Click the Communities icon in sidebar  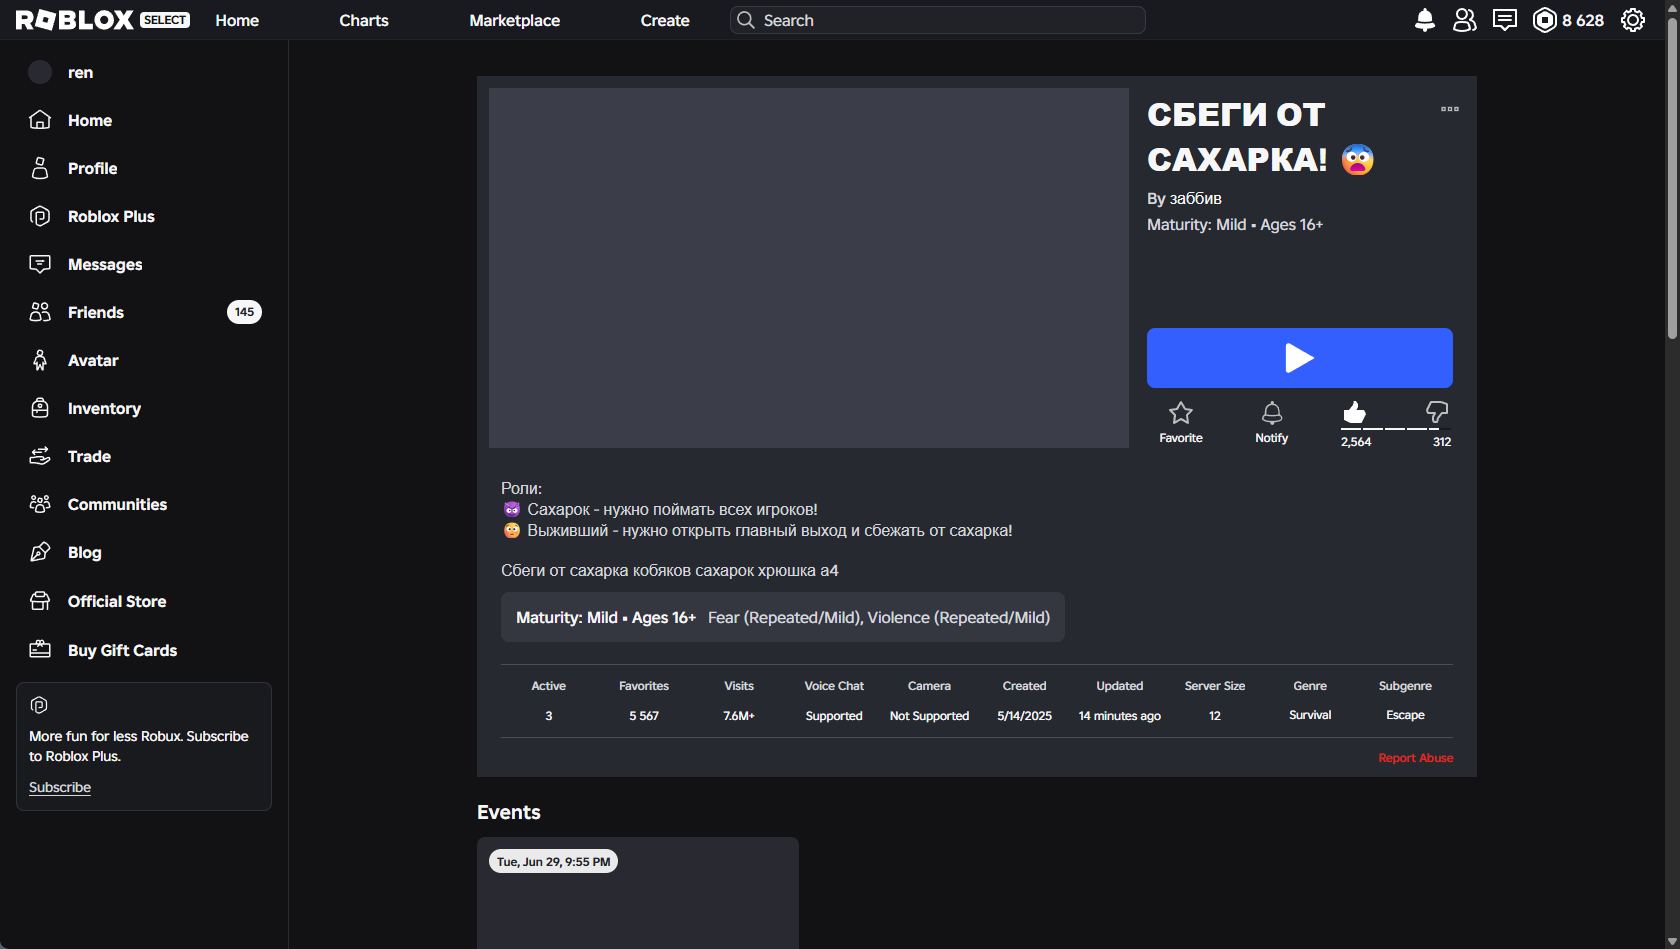tap(40, 504)
